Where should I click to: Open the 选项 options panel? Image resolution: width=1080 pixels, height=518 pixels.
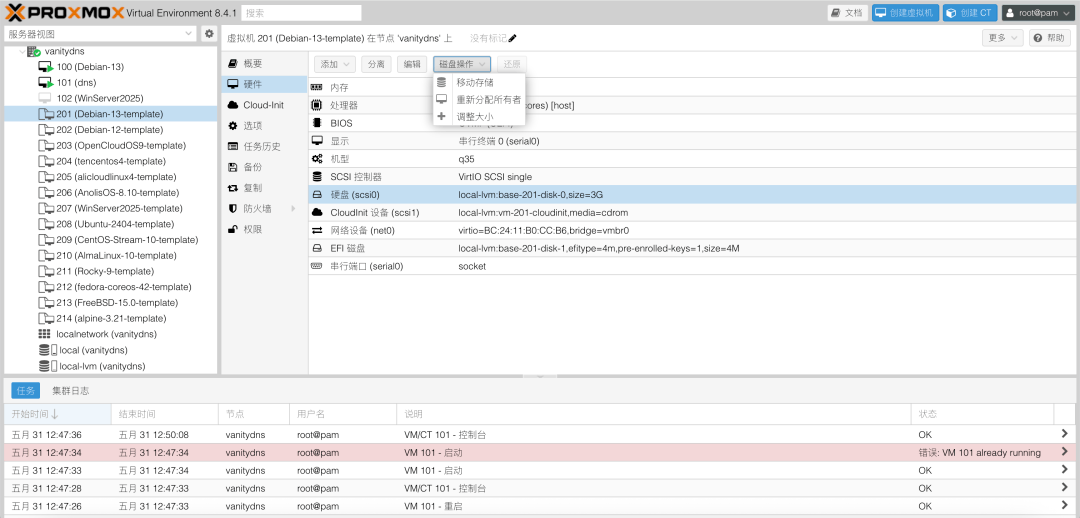tap(264, 125)
